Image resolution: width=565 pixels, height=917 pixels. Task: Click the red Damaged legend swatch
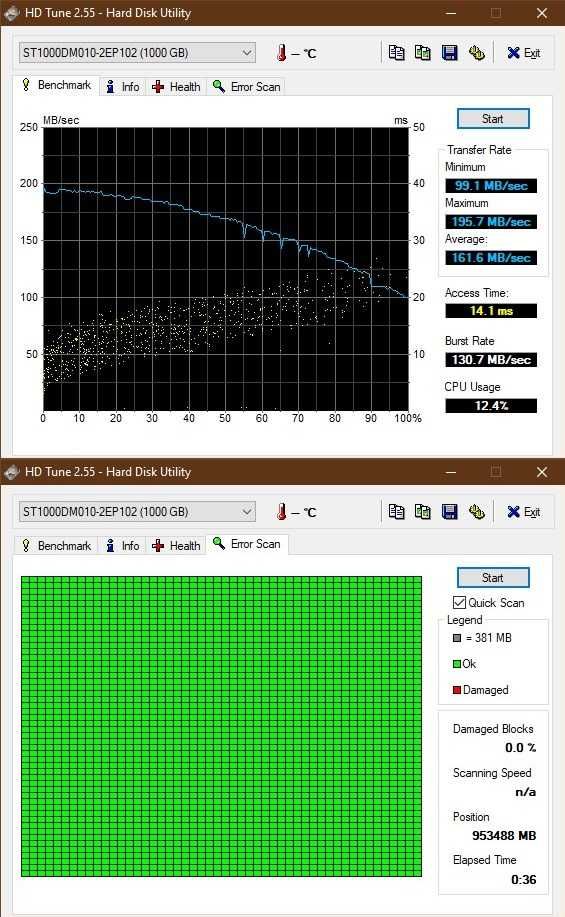[x=457, y=690]
